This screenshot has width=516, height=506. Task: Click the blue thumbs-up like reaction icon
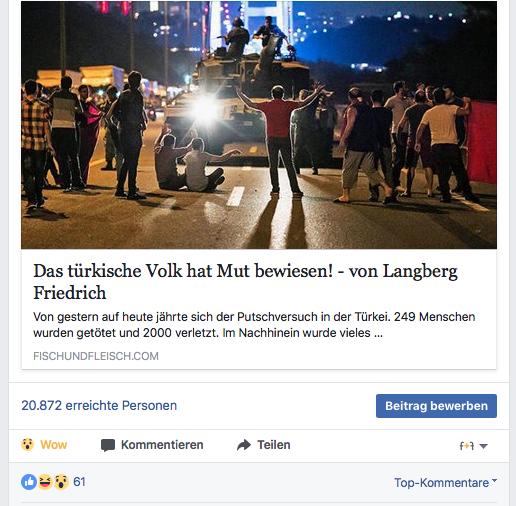[x=29, y=482]
